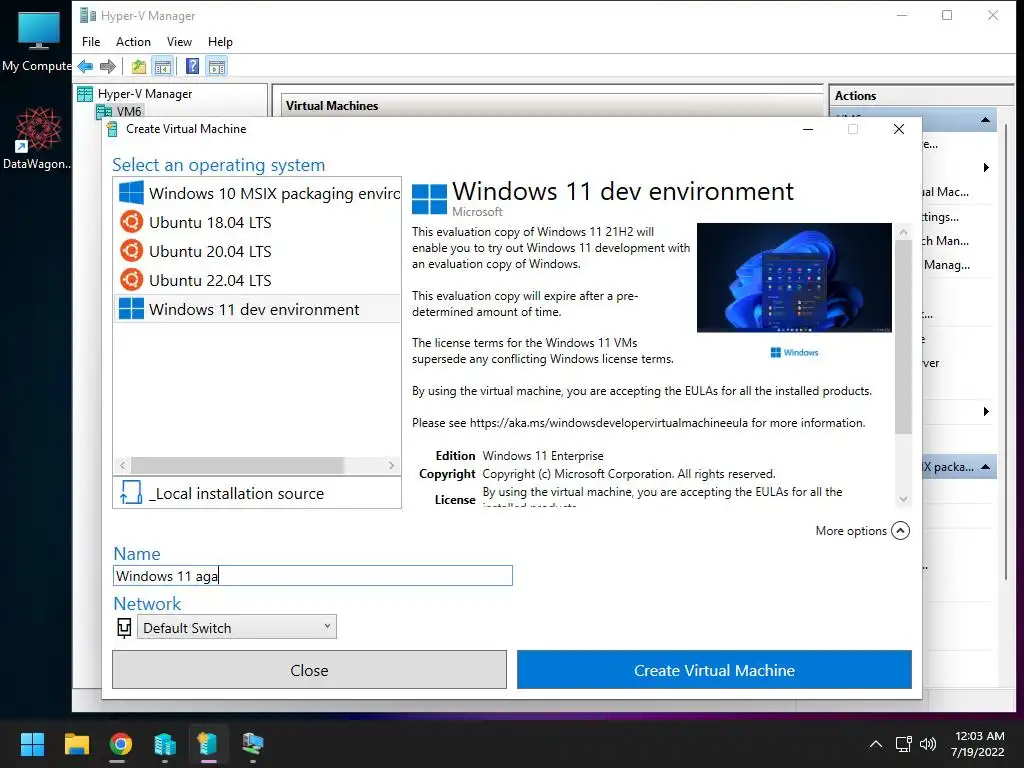Click the Edition value Windows 11 Enterprise
1024x768 pixels.
tap(543, 456)
